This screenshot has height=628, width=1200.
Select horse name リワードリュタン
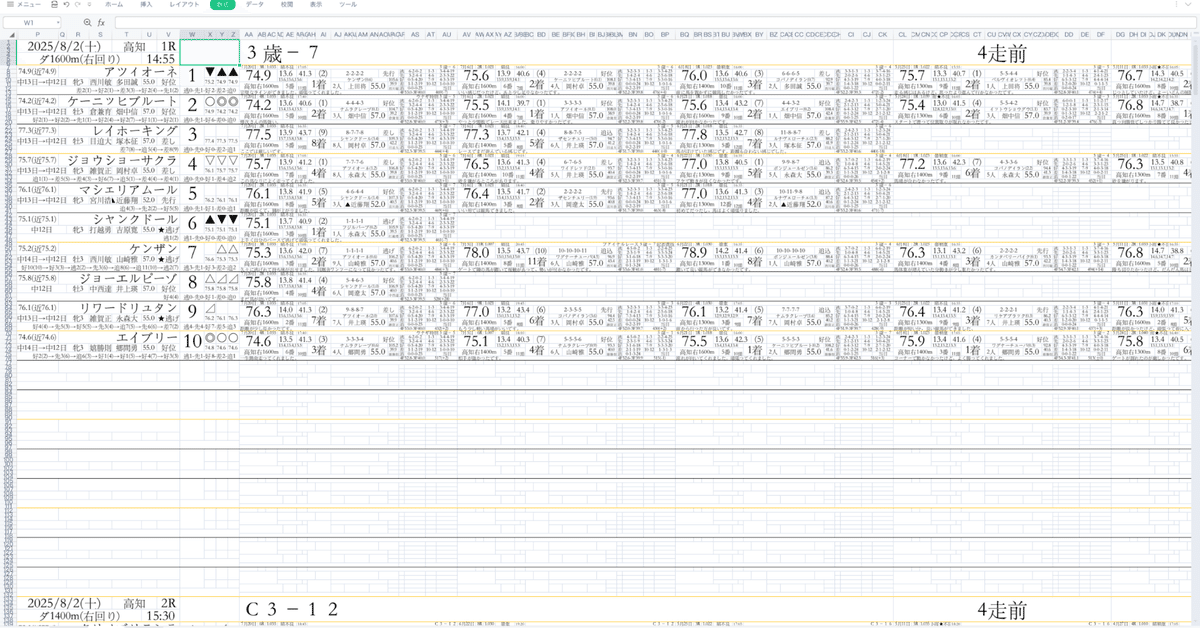click(131, 308)
